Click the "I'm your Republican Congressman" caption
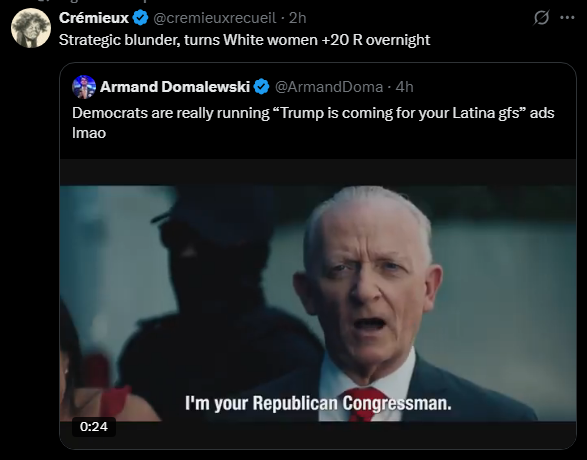Screen dimensions: 587x460 coord(318,403)
